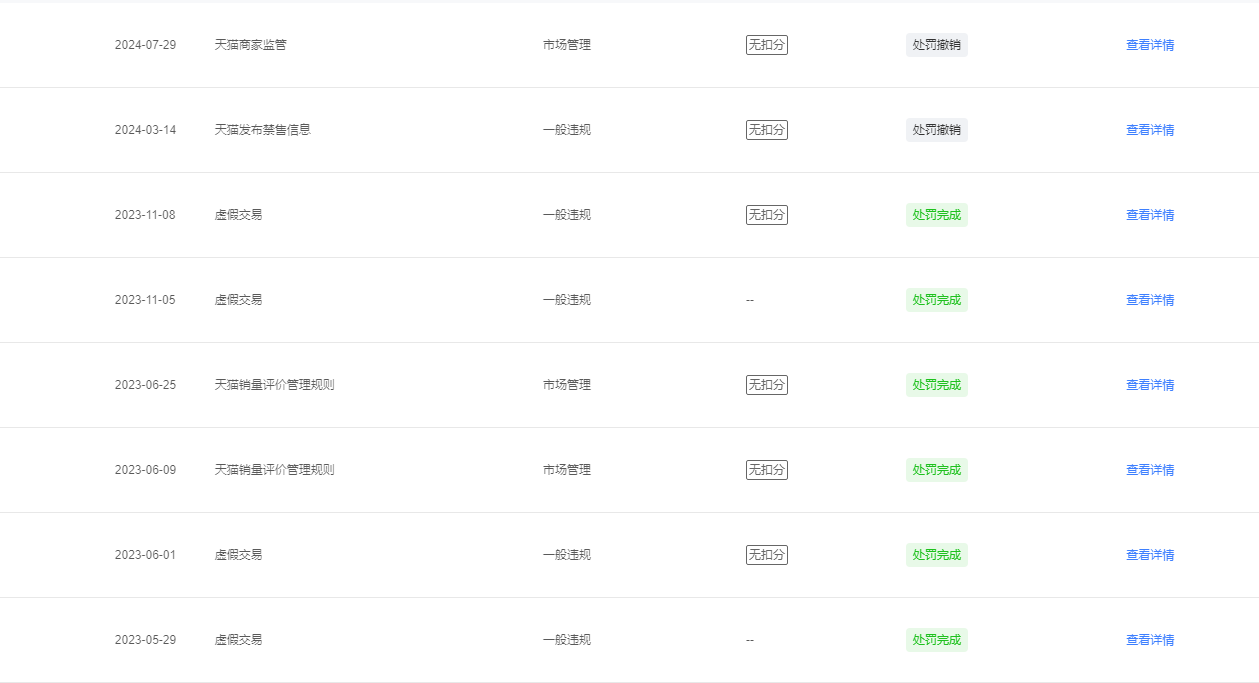Open 查看详情 for the 2023-06-09 record
Viewport: 1259px width, 683px height.
pos(1150,470)
